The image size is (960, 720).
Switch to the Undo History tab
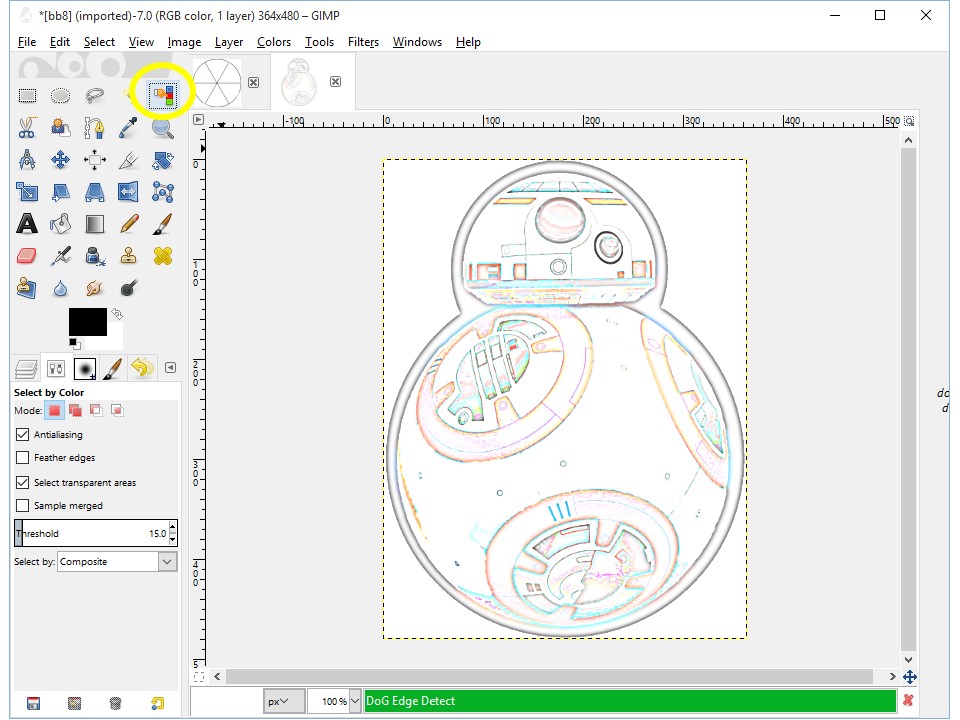142,367
